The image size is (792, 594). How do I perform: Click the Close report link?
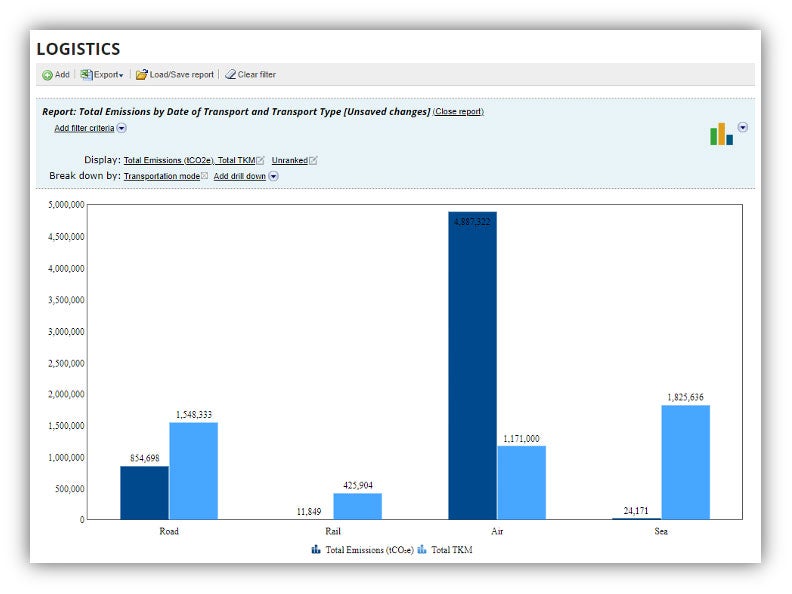[458, 112]
